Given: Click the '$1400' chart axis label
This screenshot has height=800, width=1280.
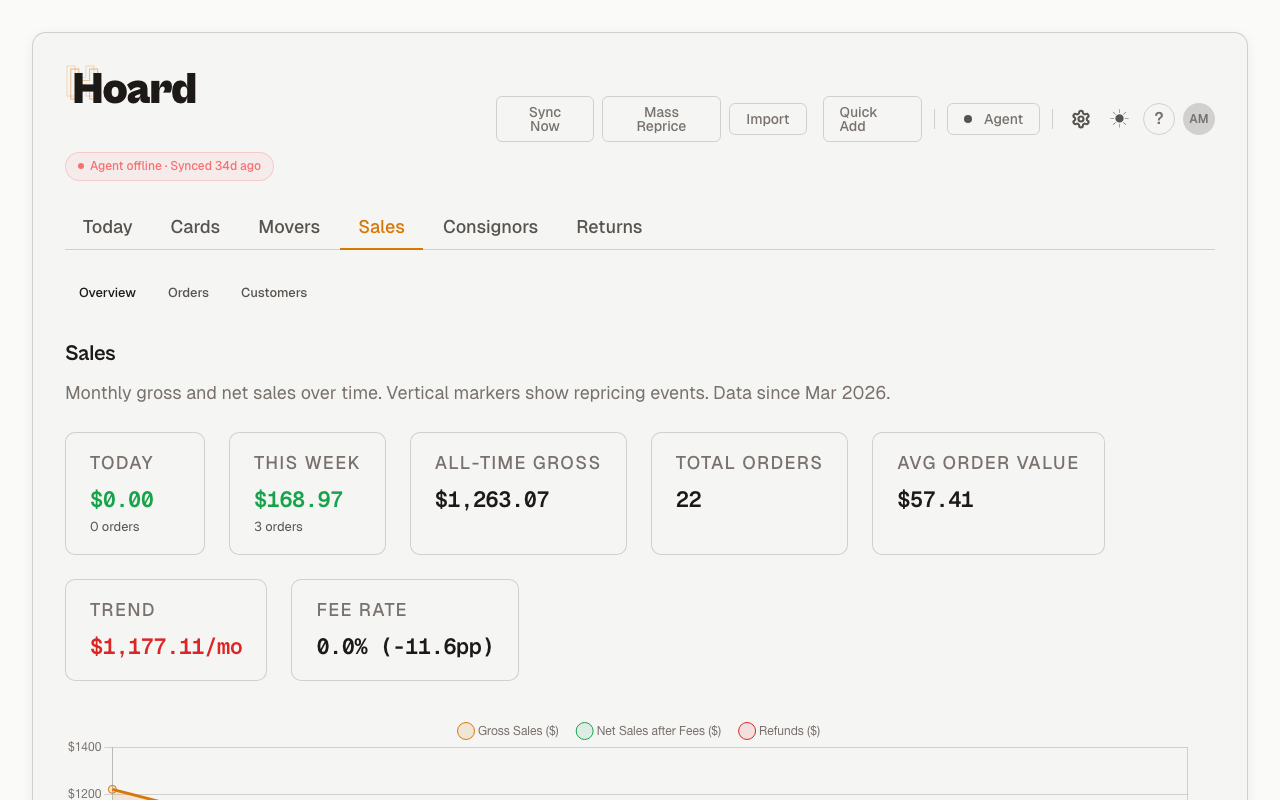Looking at the screenshot, I should [85, 747].
